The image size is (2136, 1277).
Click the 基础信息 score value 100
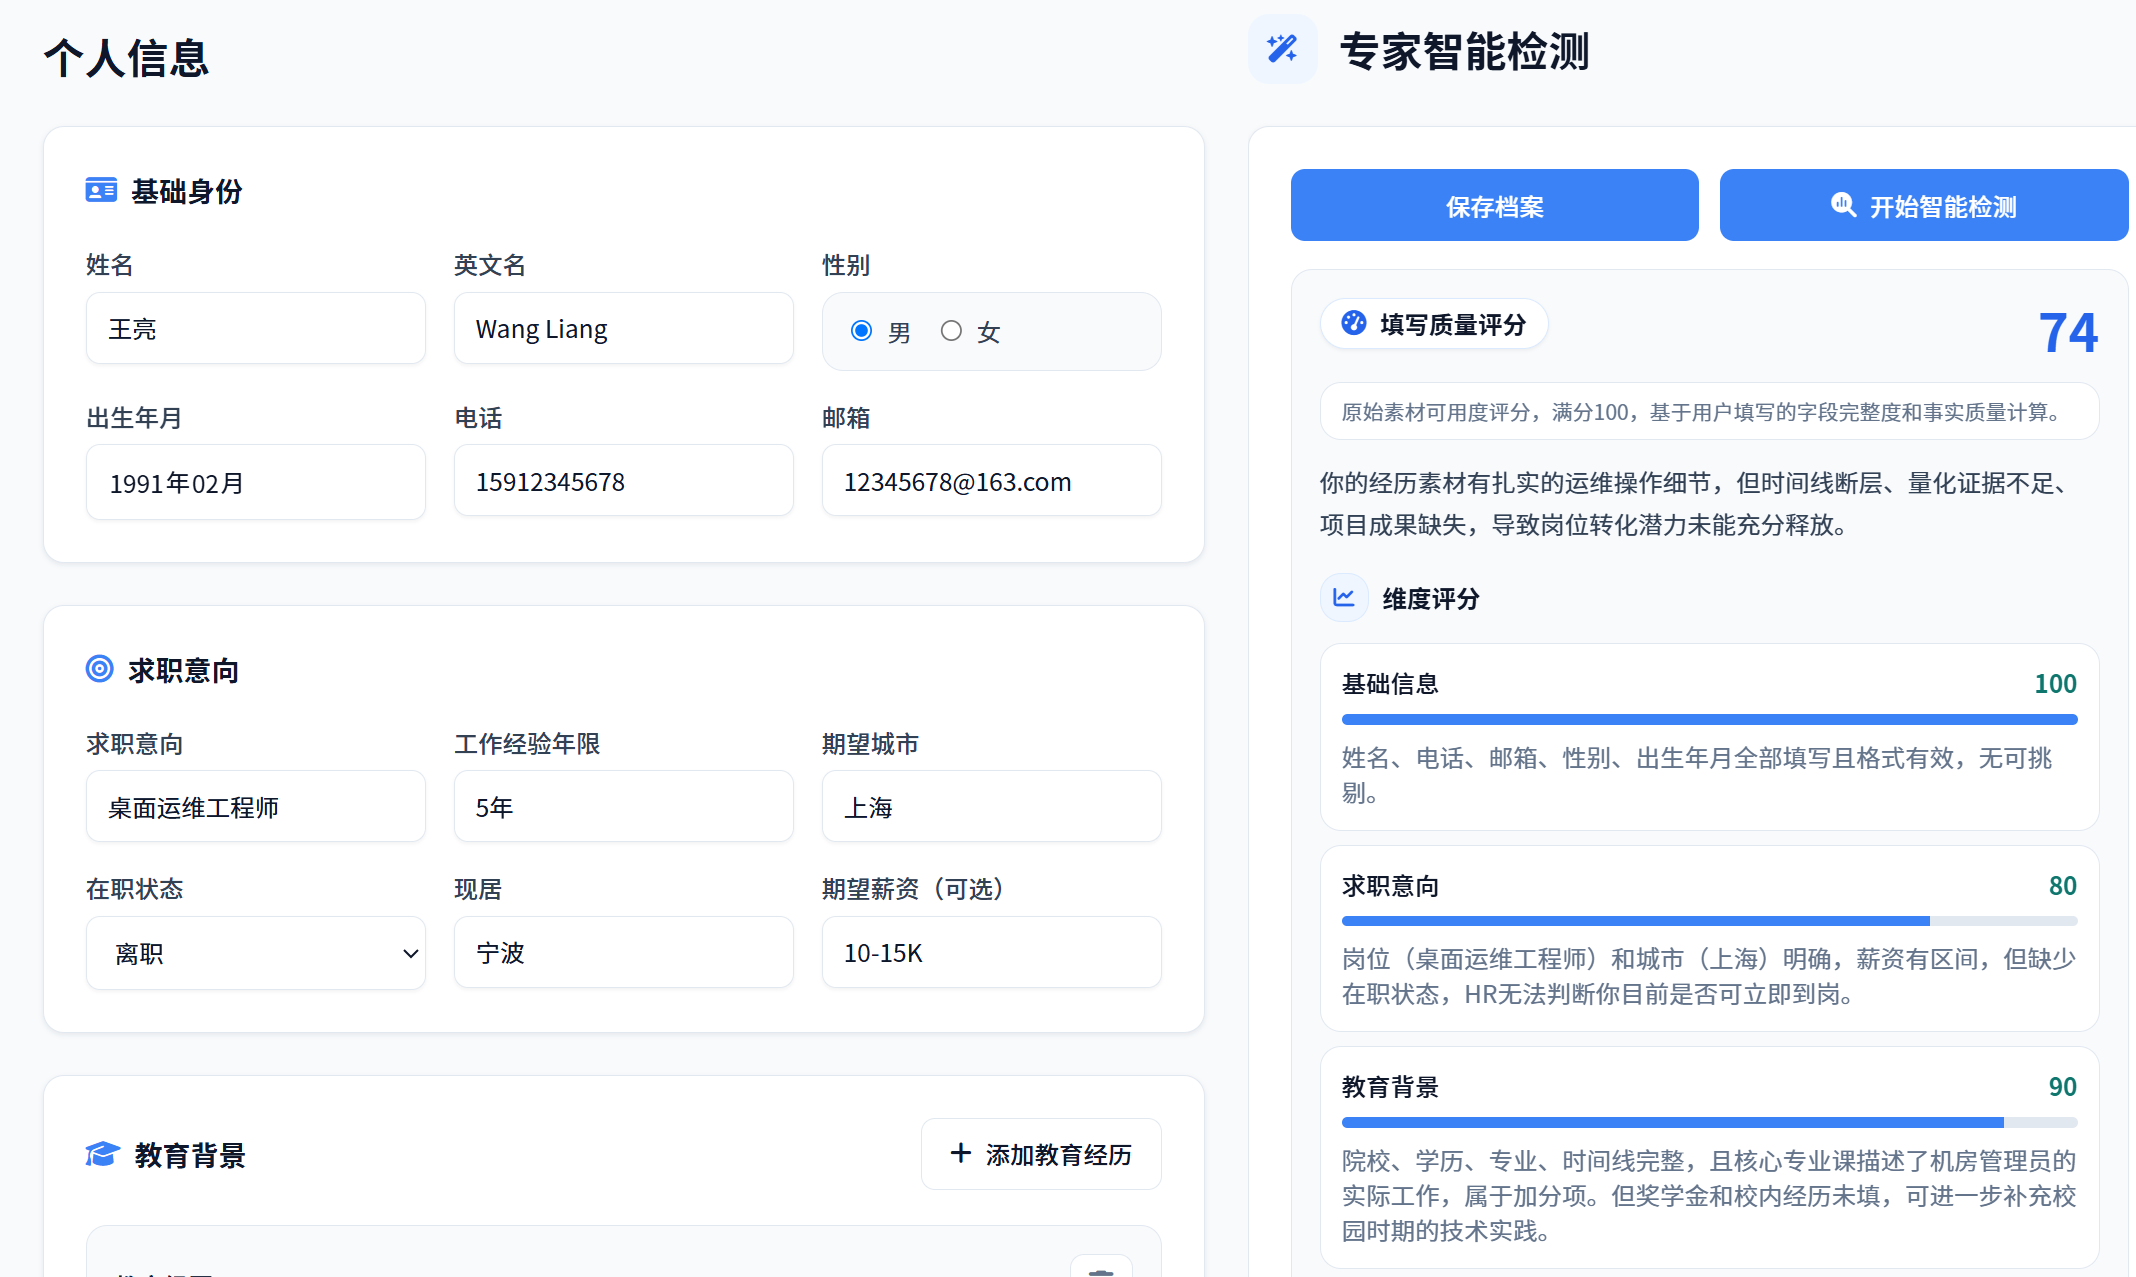click(2055, 683)
